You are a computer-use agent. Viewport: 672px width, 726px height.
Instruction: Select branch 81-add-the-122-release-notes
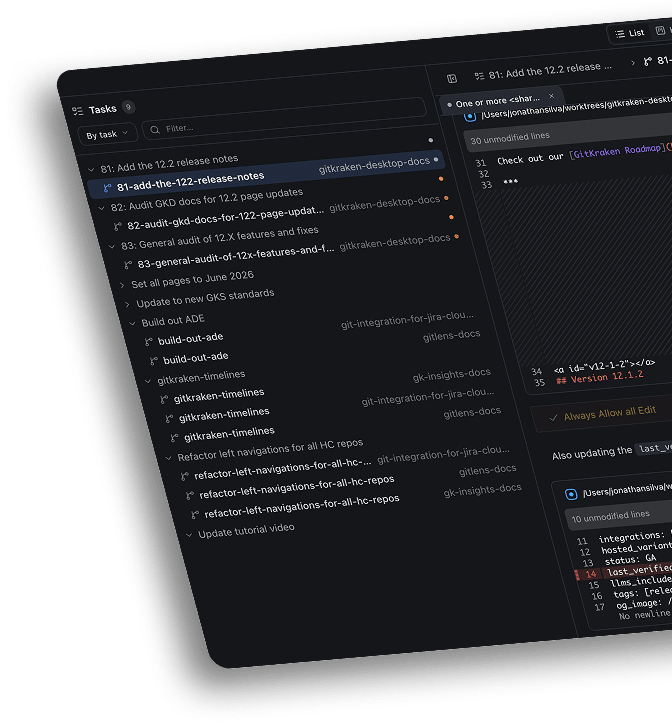tap(265, 174)
